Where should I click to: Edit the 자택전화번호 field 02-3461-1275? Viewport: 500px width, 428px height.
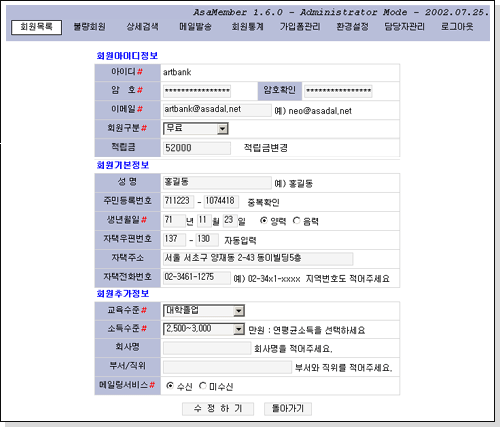pyautogui.click(x=197, y=278)
